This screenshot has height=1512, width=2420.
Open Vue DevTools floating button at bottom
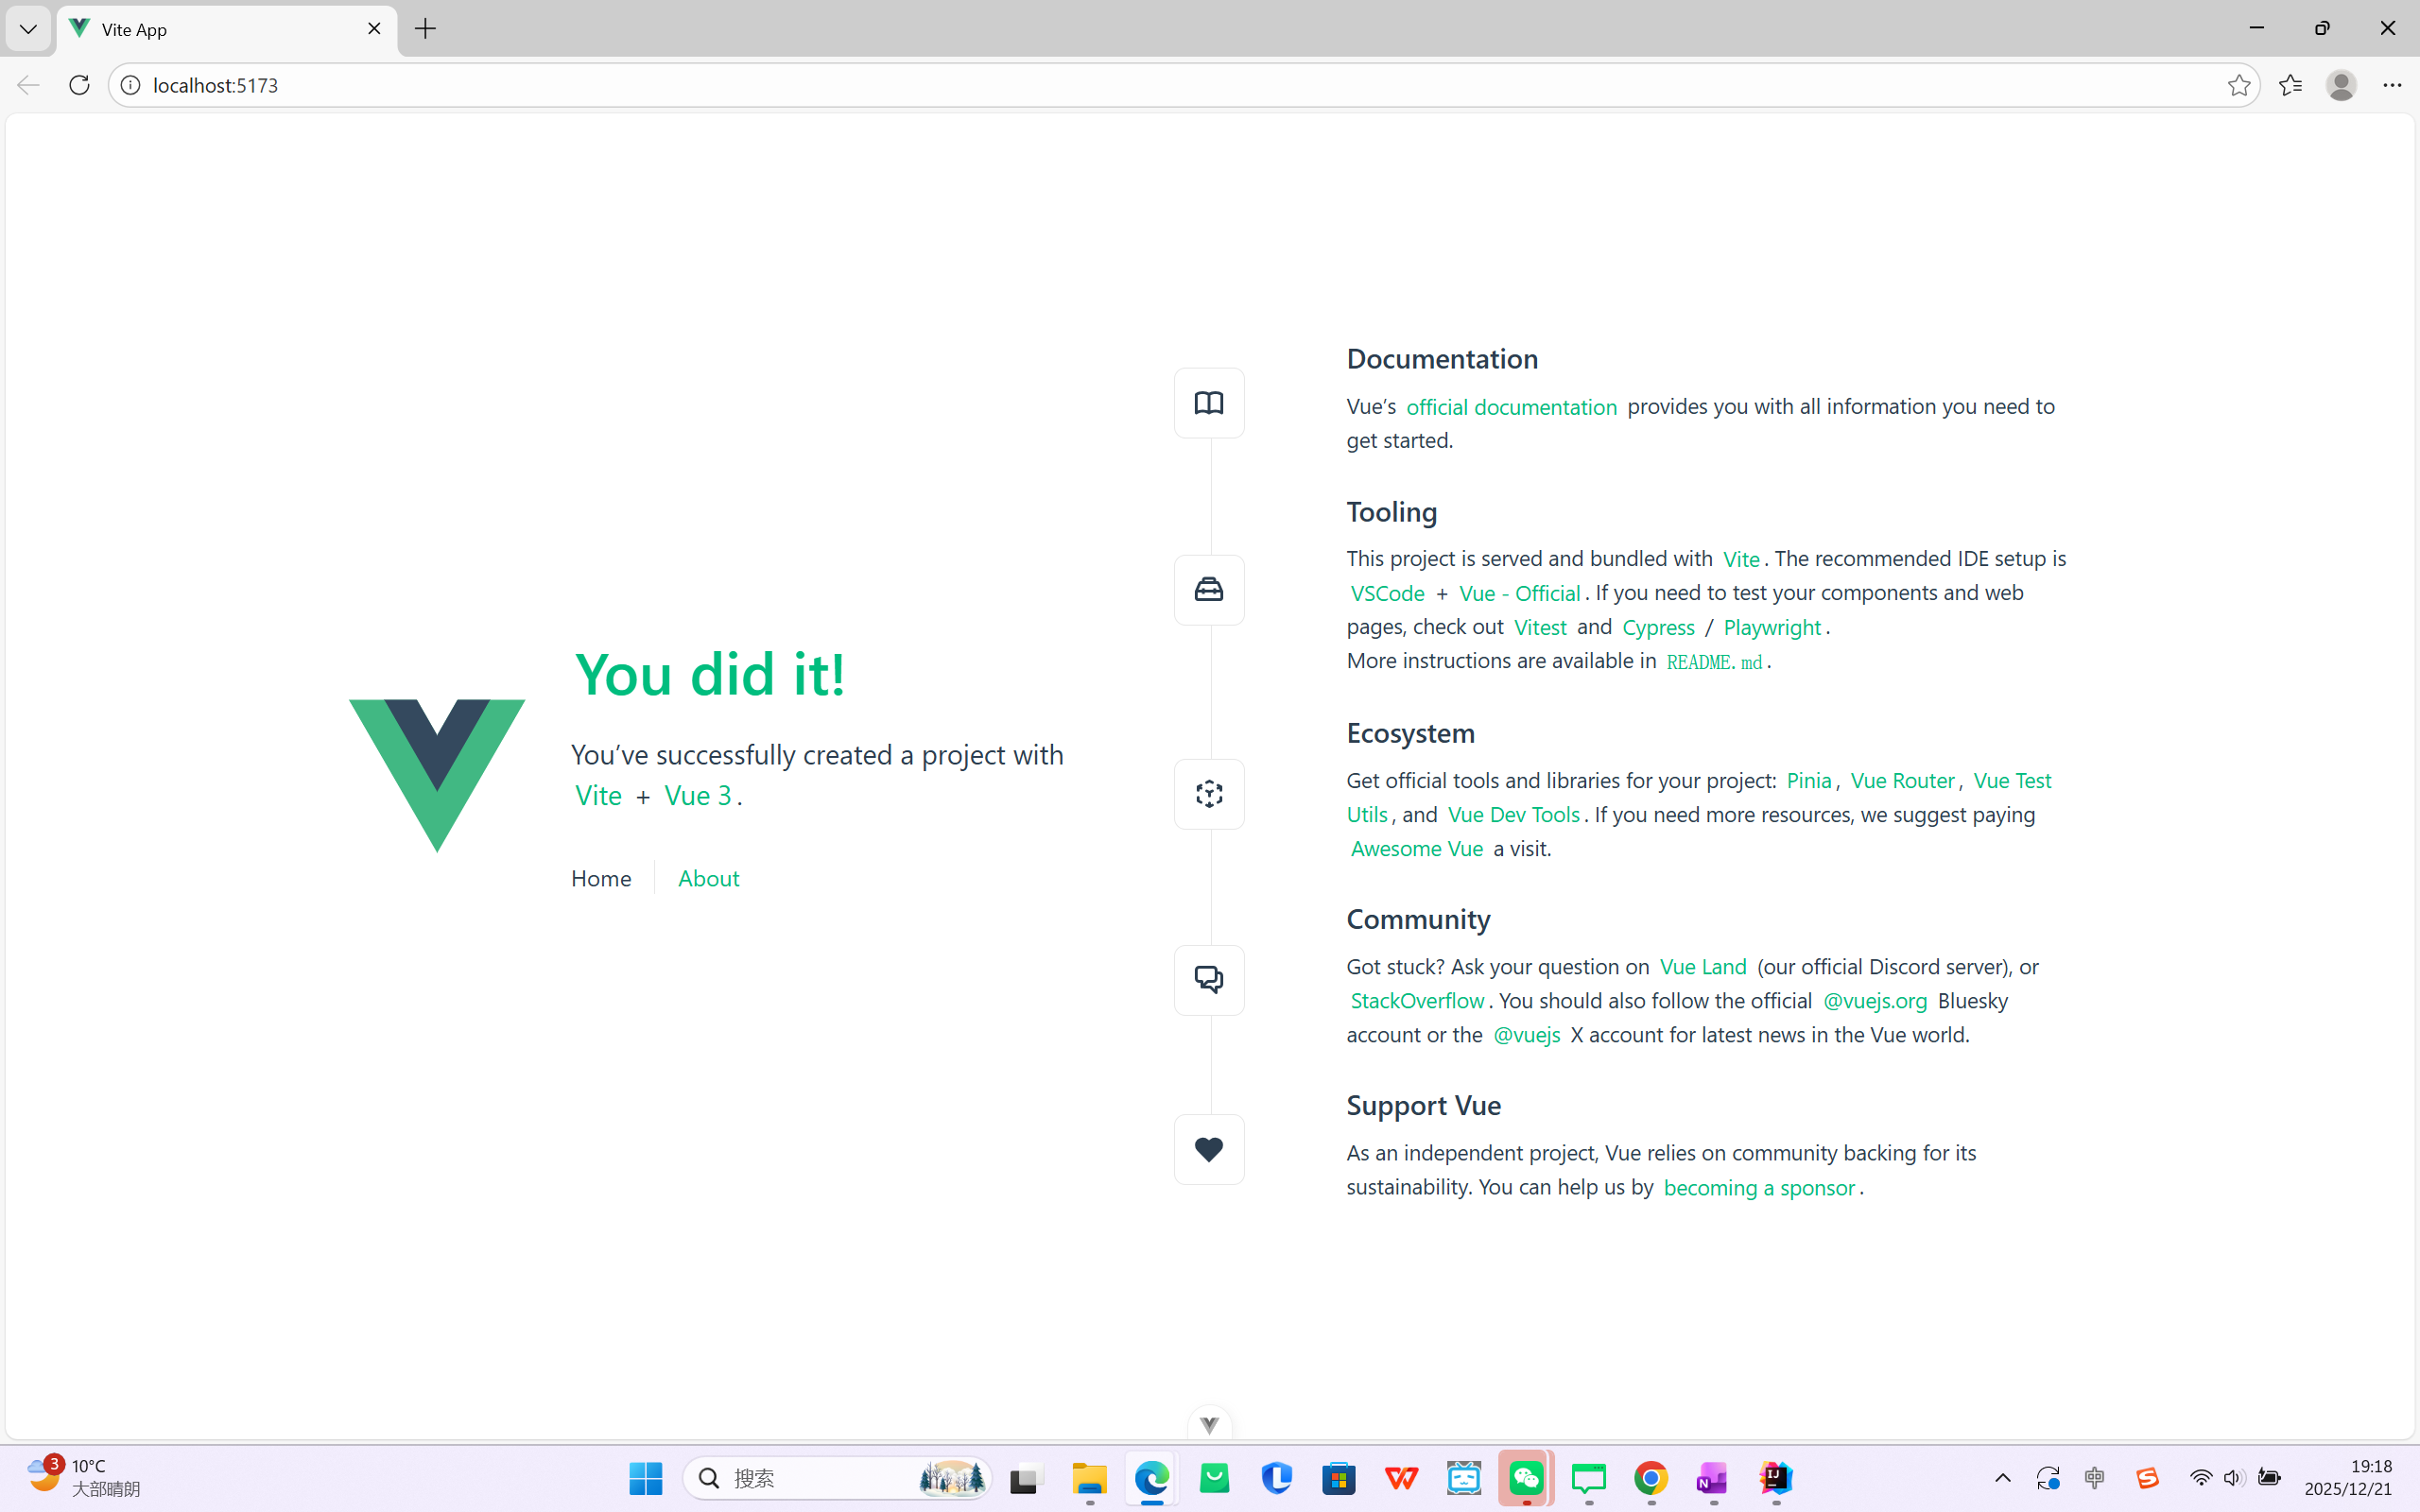tap(1209, 1425)
